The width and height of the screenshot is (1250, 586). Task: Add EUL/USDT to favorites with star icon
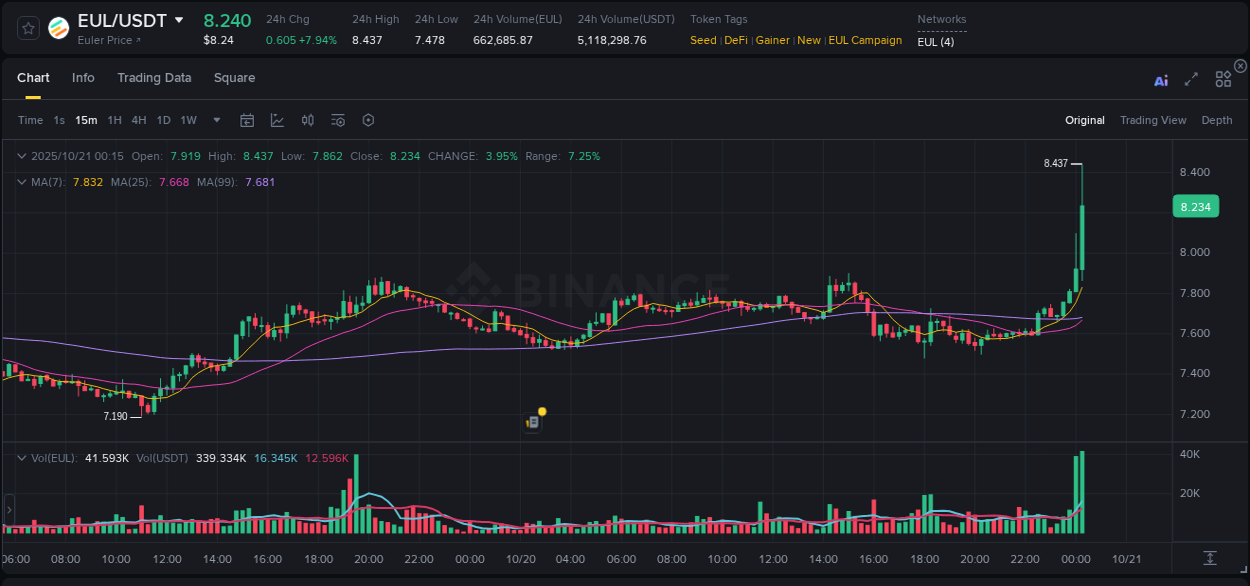(28, 28)
